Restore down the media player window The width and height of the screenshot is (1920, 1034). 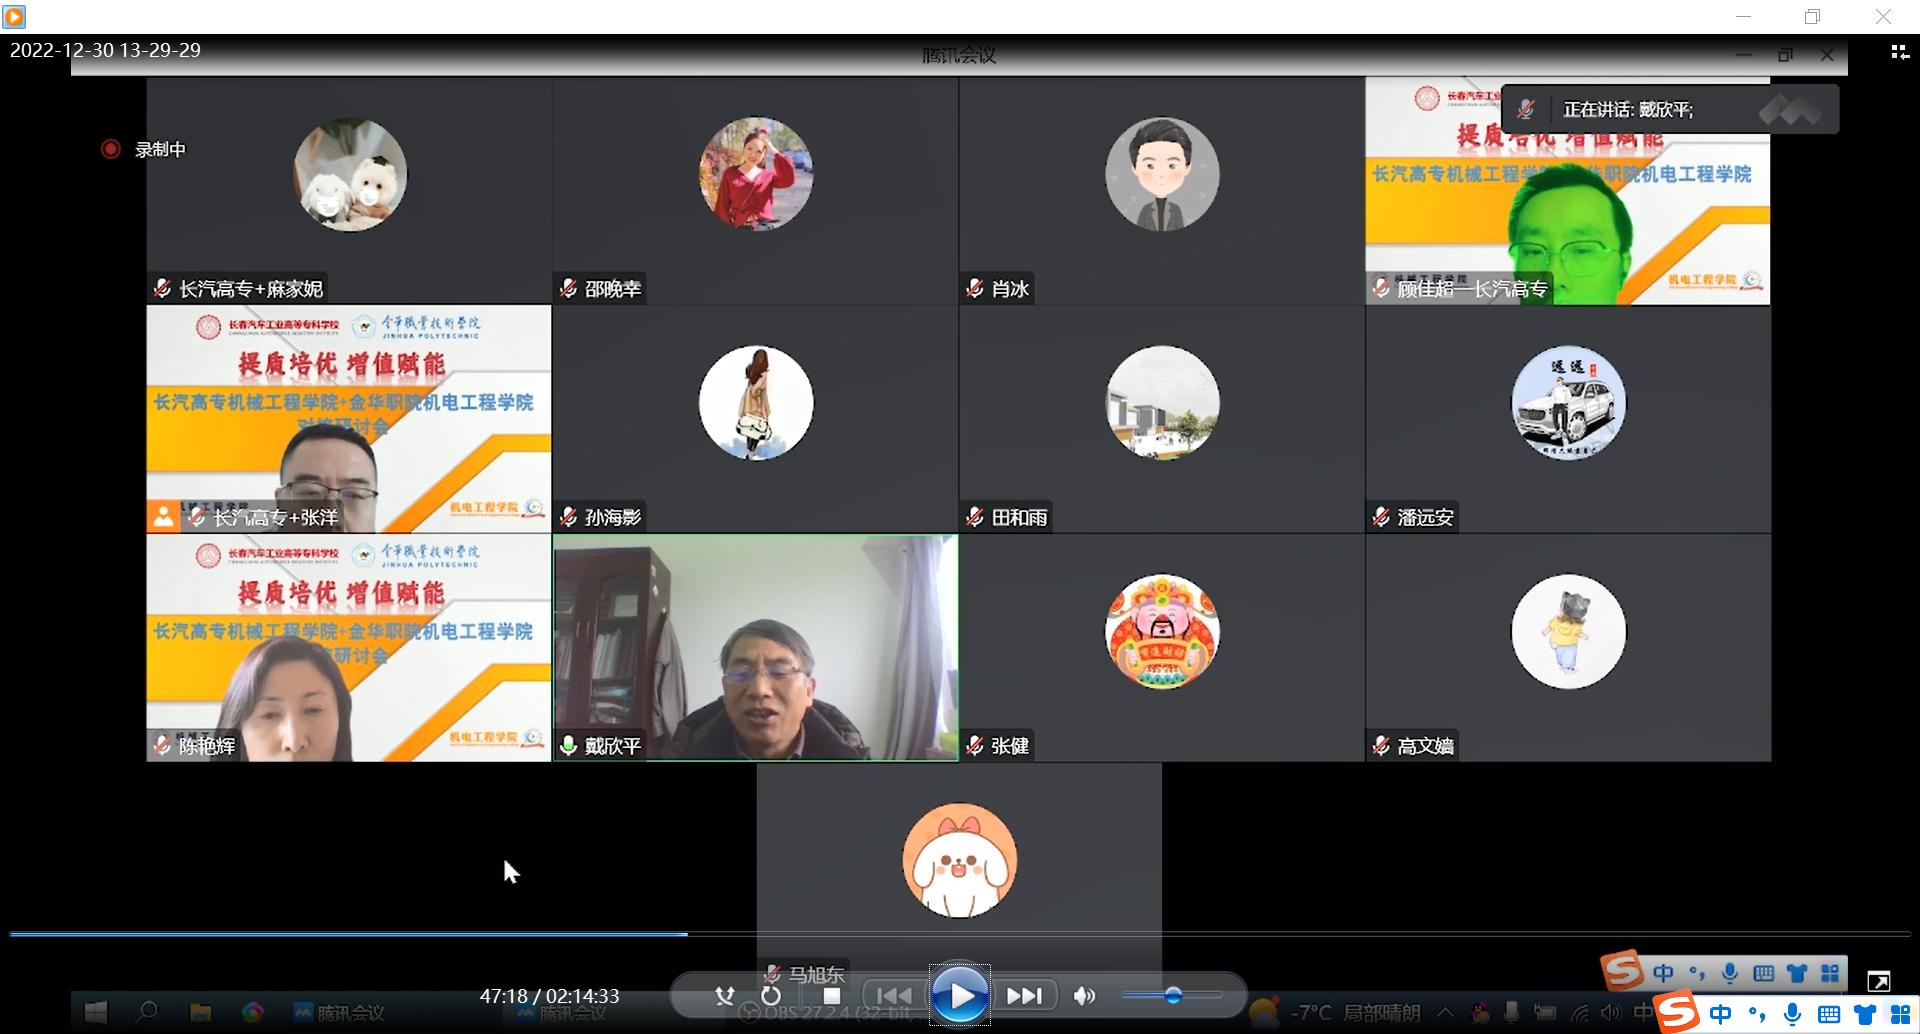point(1812,16)
